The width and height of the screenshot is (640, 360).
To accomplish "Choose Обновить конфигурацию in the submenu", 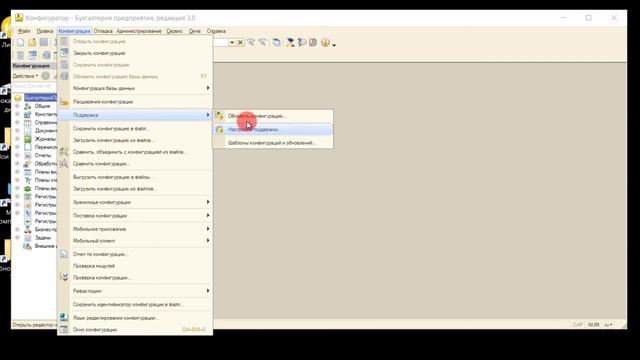I will [x=273, y=116].
